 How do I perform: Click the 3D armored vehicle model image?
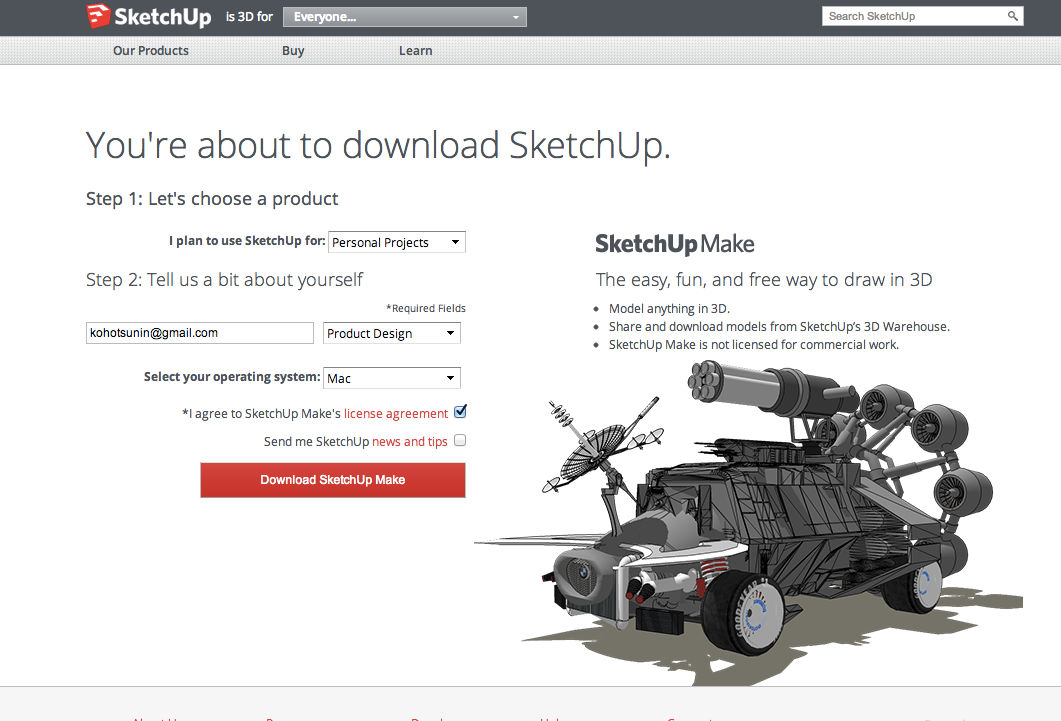[760, 510]
